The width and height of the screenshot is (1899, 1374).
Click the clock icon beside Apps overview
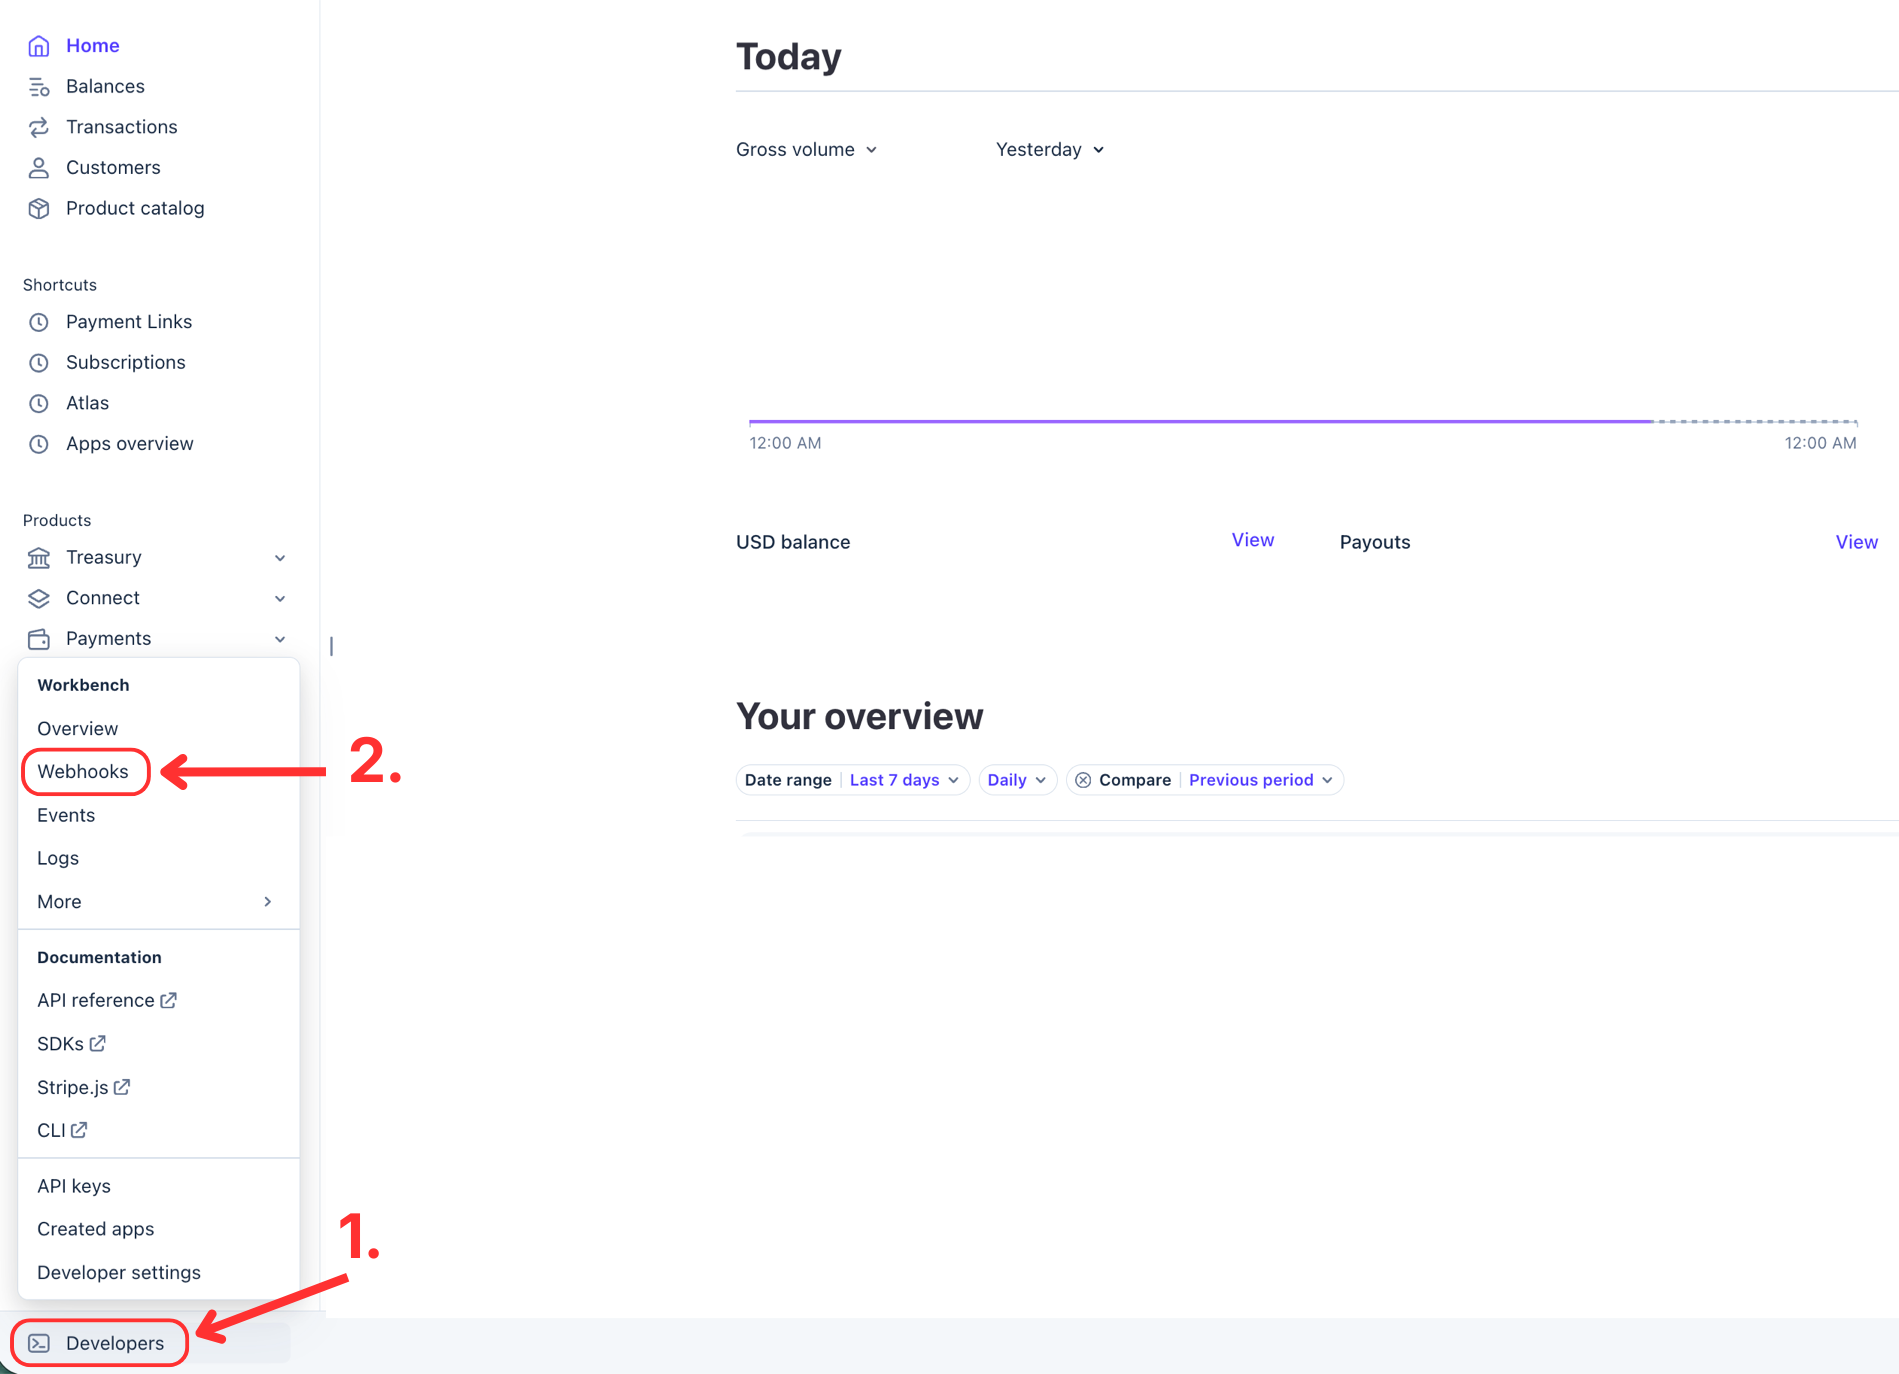click(x=39, y=444)
